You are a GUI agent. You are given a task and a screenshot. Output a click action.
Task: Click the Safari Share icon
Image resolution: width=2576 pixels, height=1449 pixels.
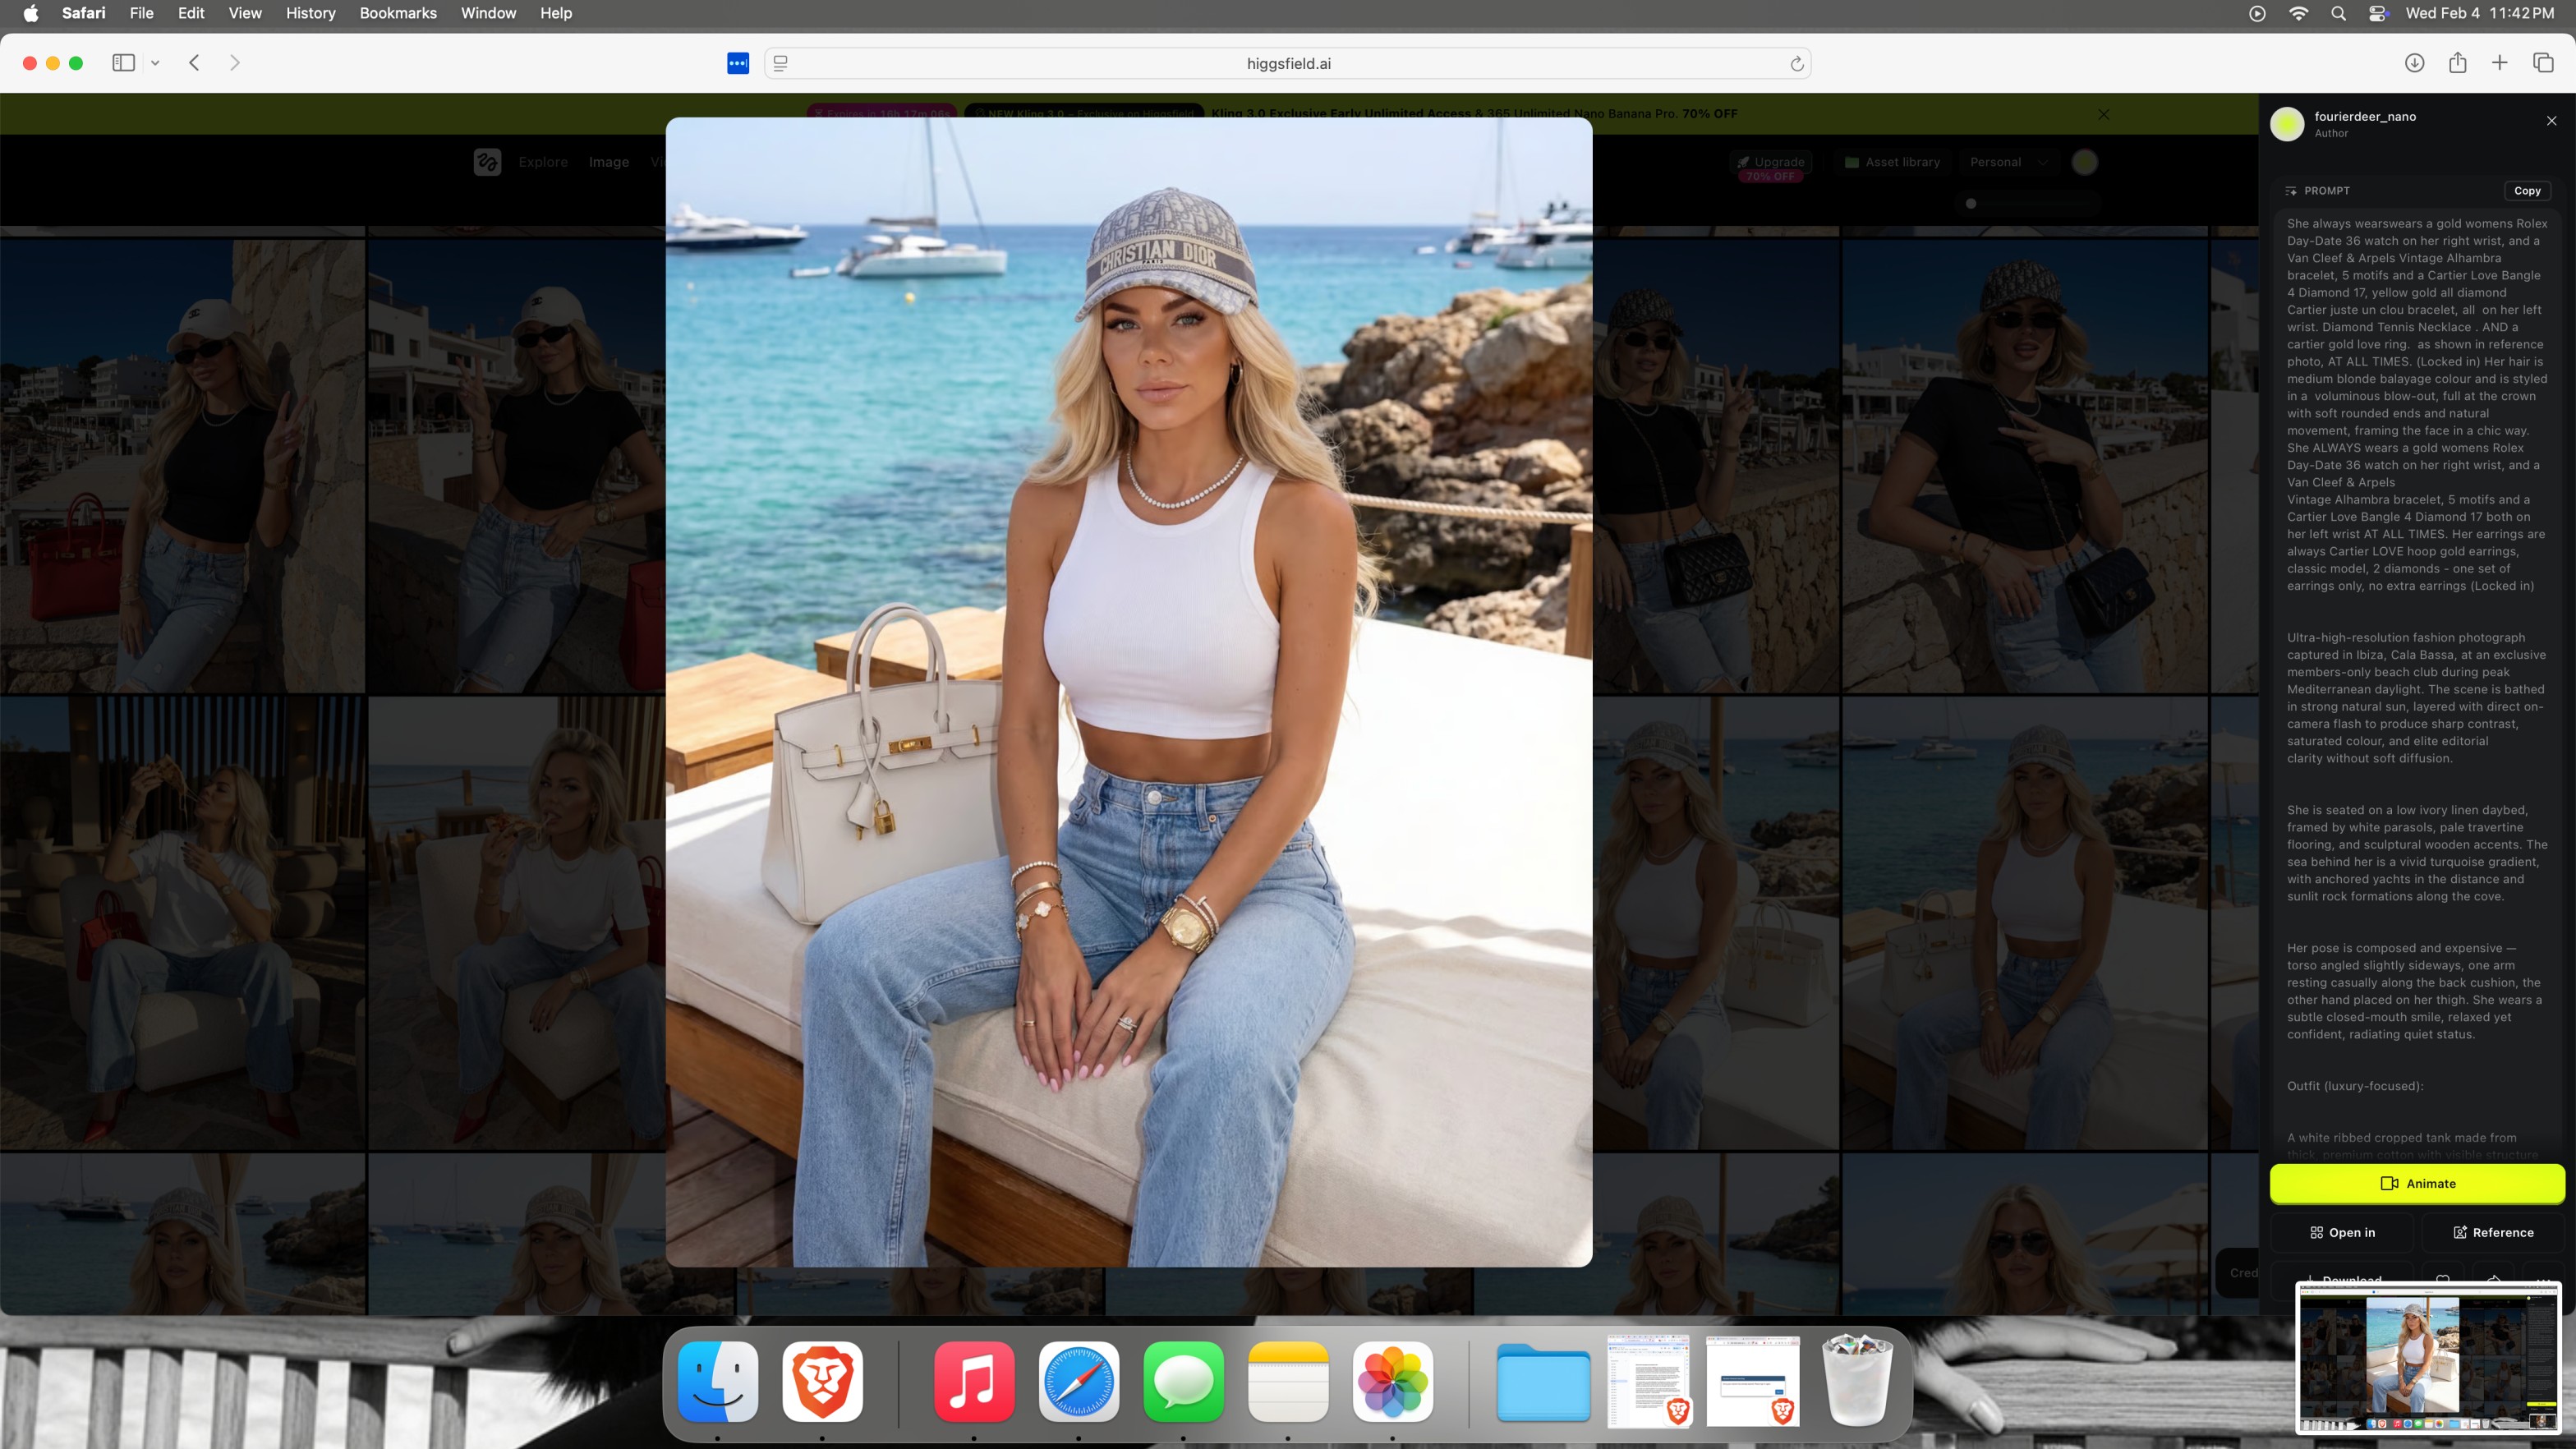click(2457, 63)
